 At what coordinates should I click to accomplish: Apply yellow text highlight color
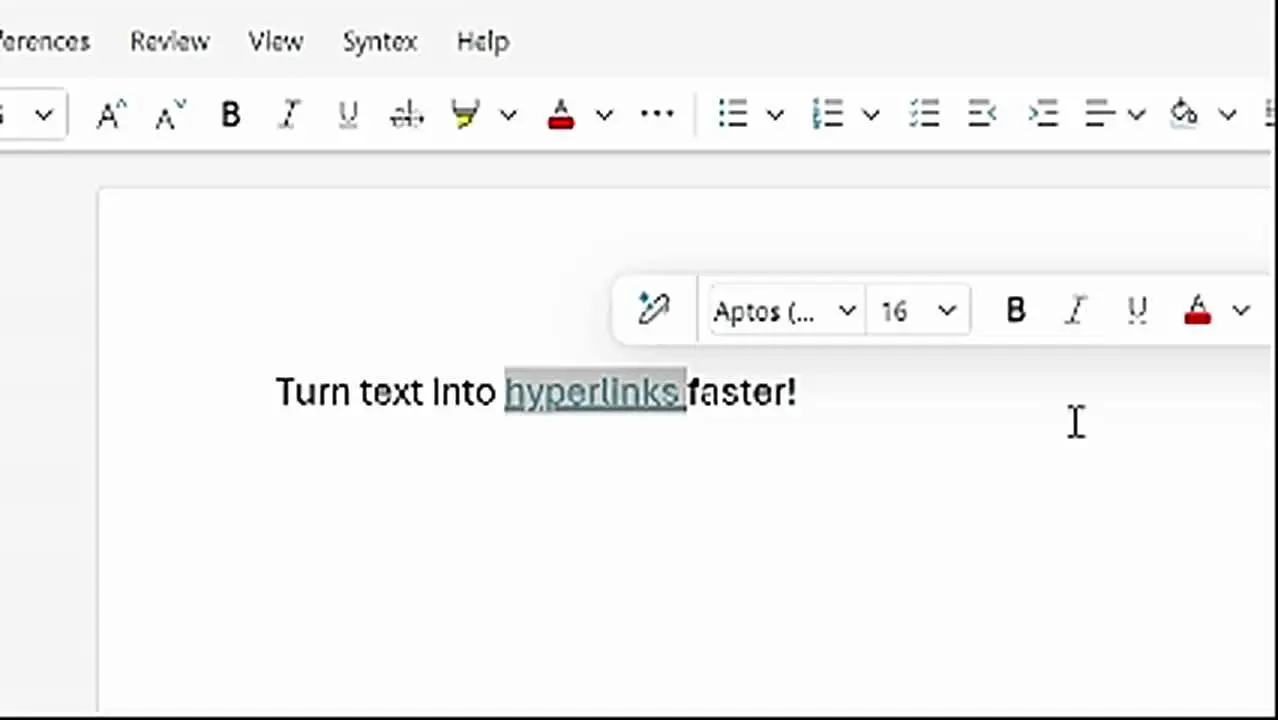465,115
